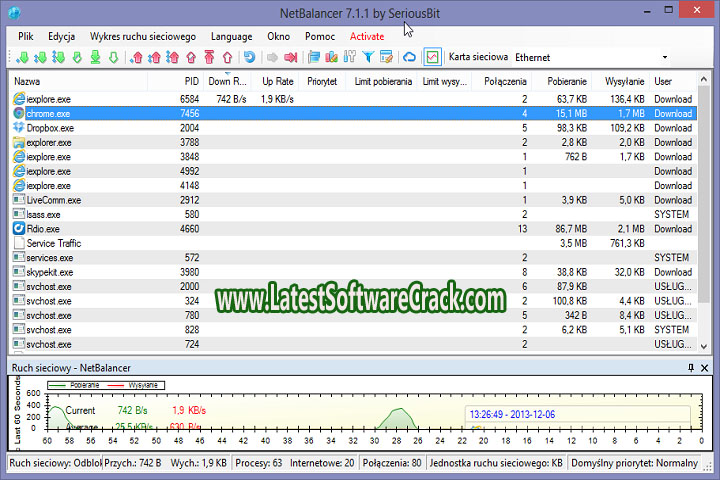Click the colored bar chart toolbar icon
Viewport: 720px width, 480px height.
click(x=332, y=57)
